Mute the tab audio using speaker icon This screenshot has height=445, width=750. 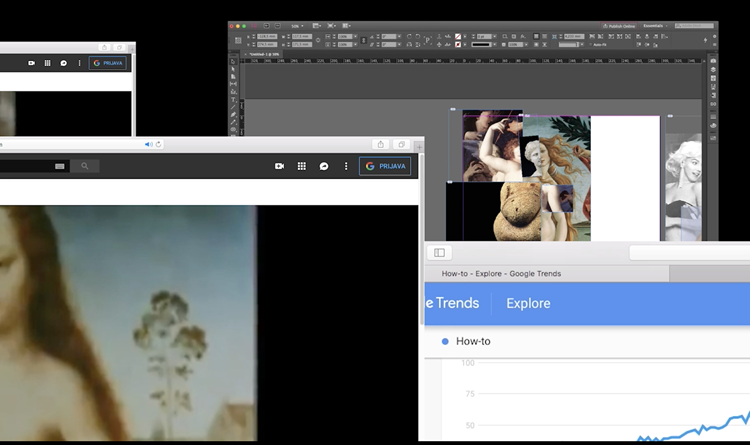pyautogui.click(x=148, y=144)
